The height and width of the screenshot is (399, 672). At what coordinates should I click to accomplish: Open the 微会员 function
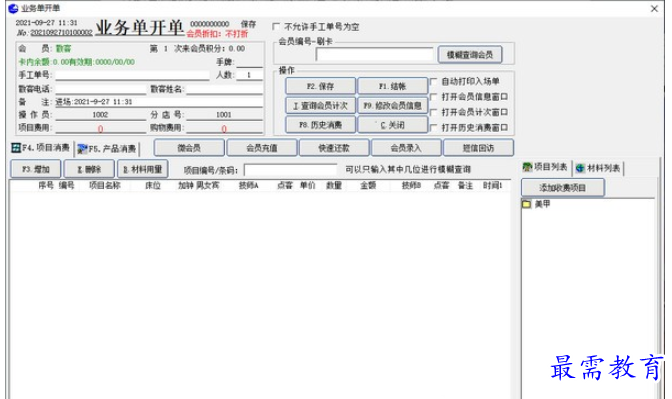pyautogui.click(x=189, y=148)
